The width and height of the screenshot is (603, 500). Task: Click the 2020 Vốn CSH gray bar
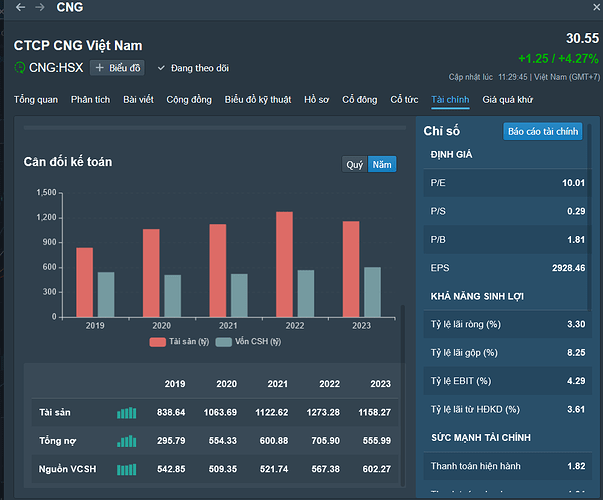point(173,296)
